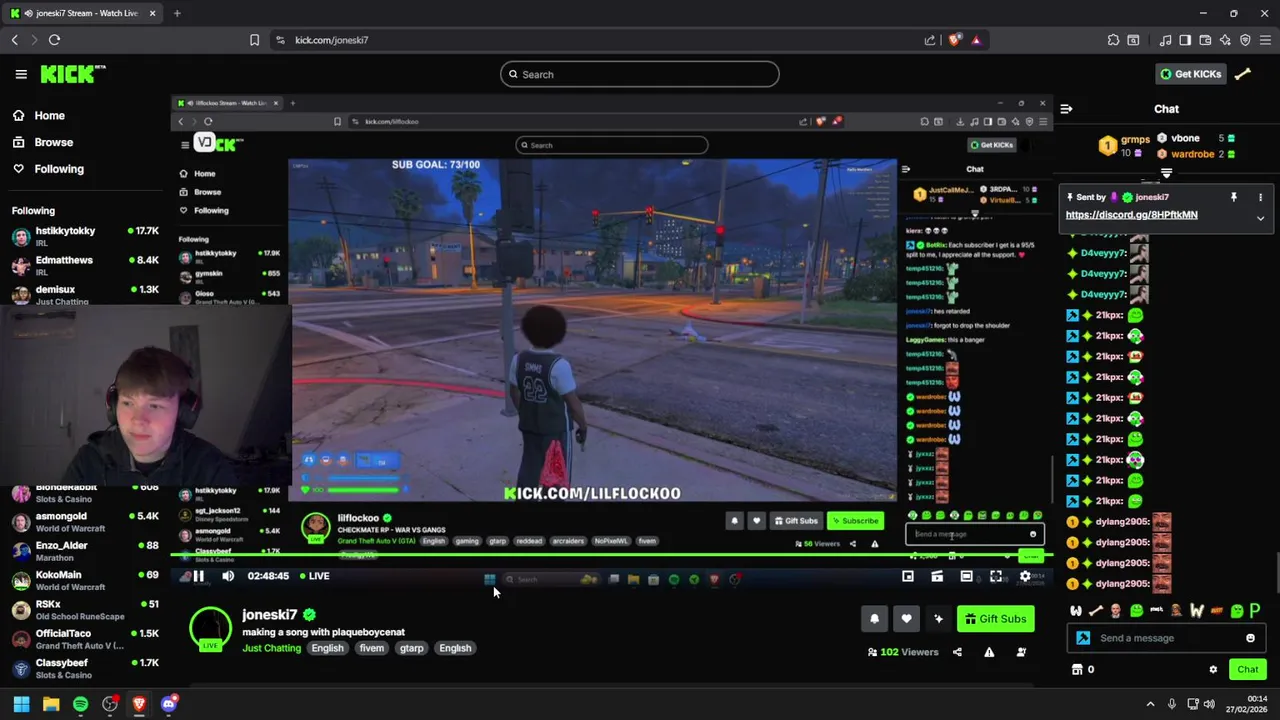Open demisux channel in Following list
The width and height of the screenshot is (1280, 720).
coord(85,295)
